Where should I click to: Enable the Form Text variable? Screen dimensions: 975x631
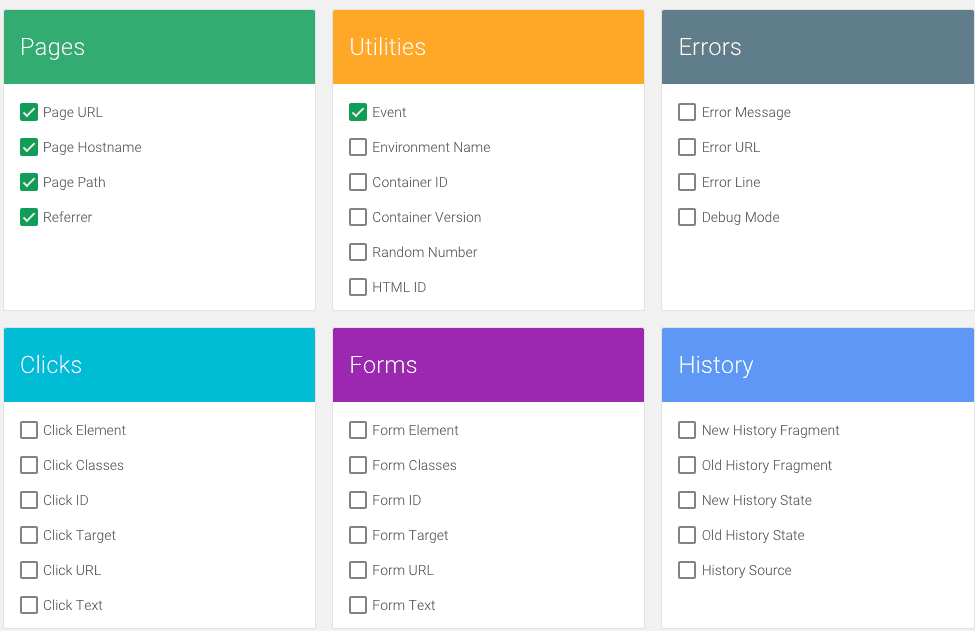[x=358, y=605]
